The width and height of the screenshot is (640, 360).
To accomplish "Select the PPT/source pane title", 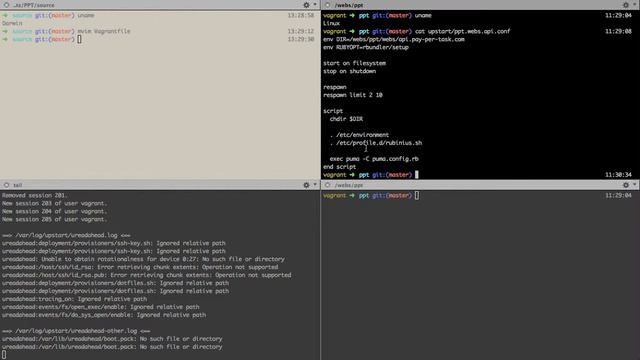I will 33,5.
